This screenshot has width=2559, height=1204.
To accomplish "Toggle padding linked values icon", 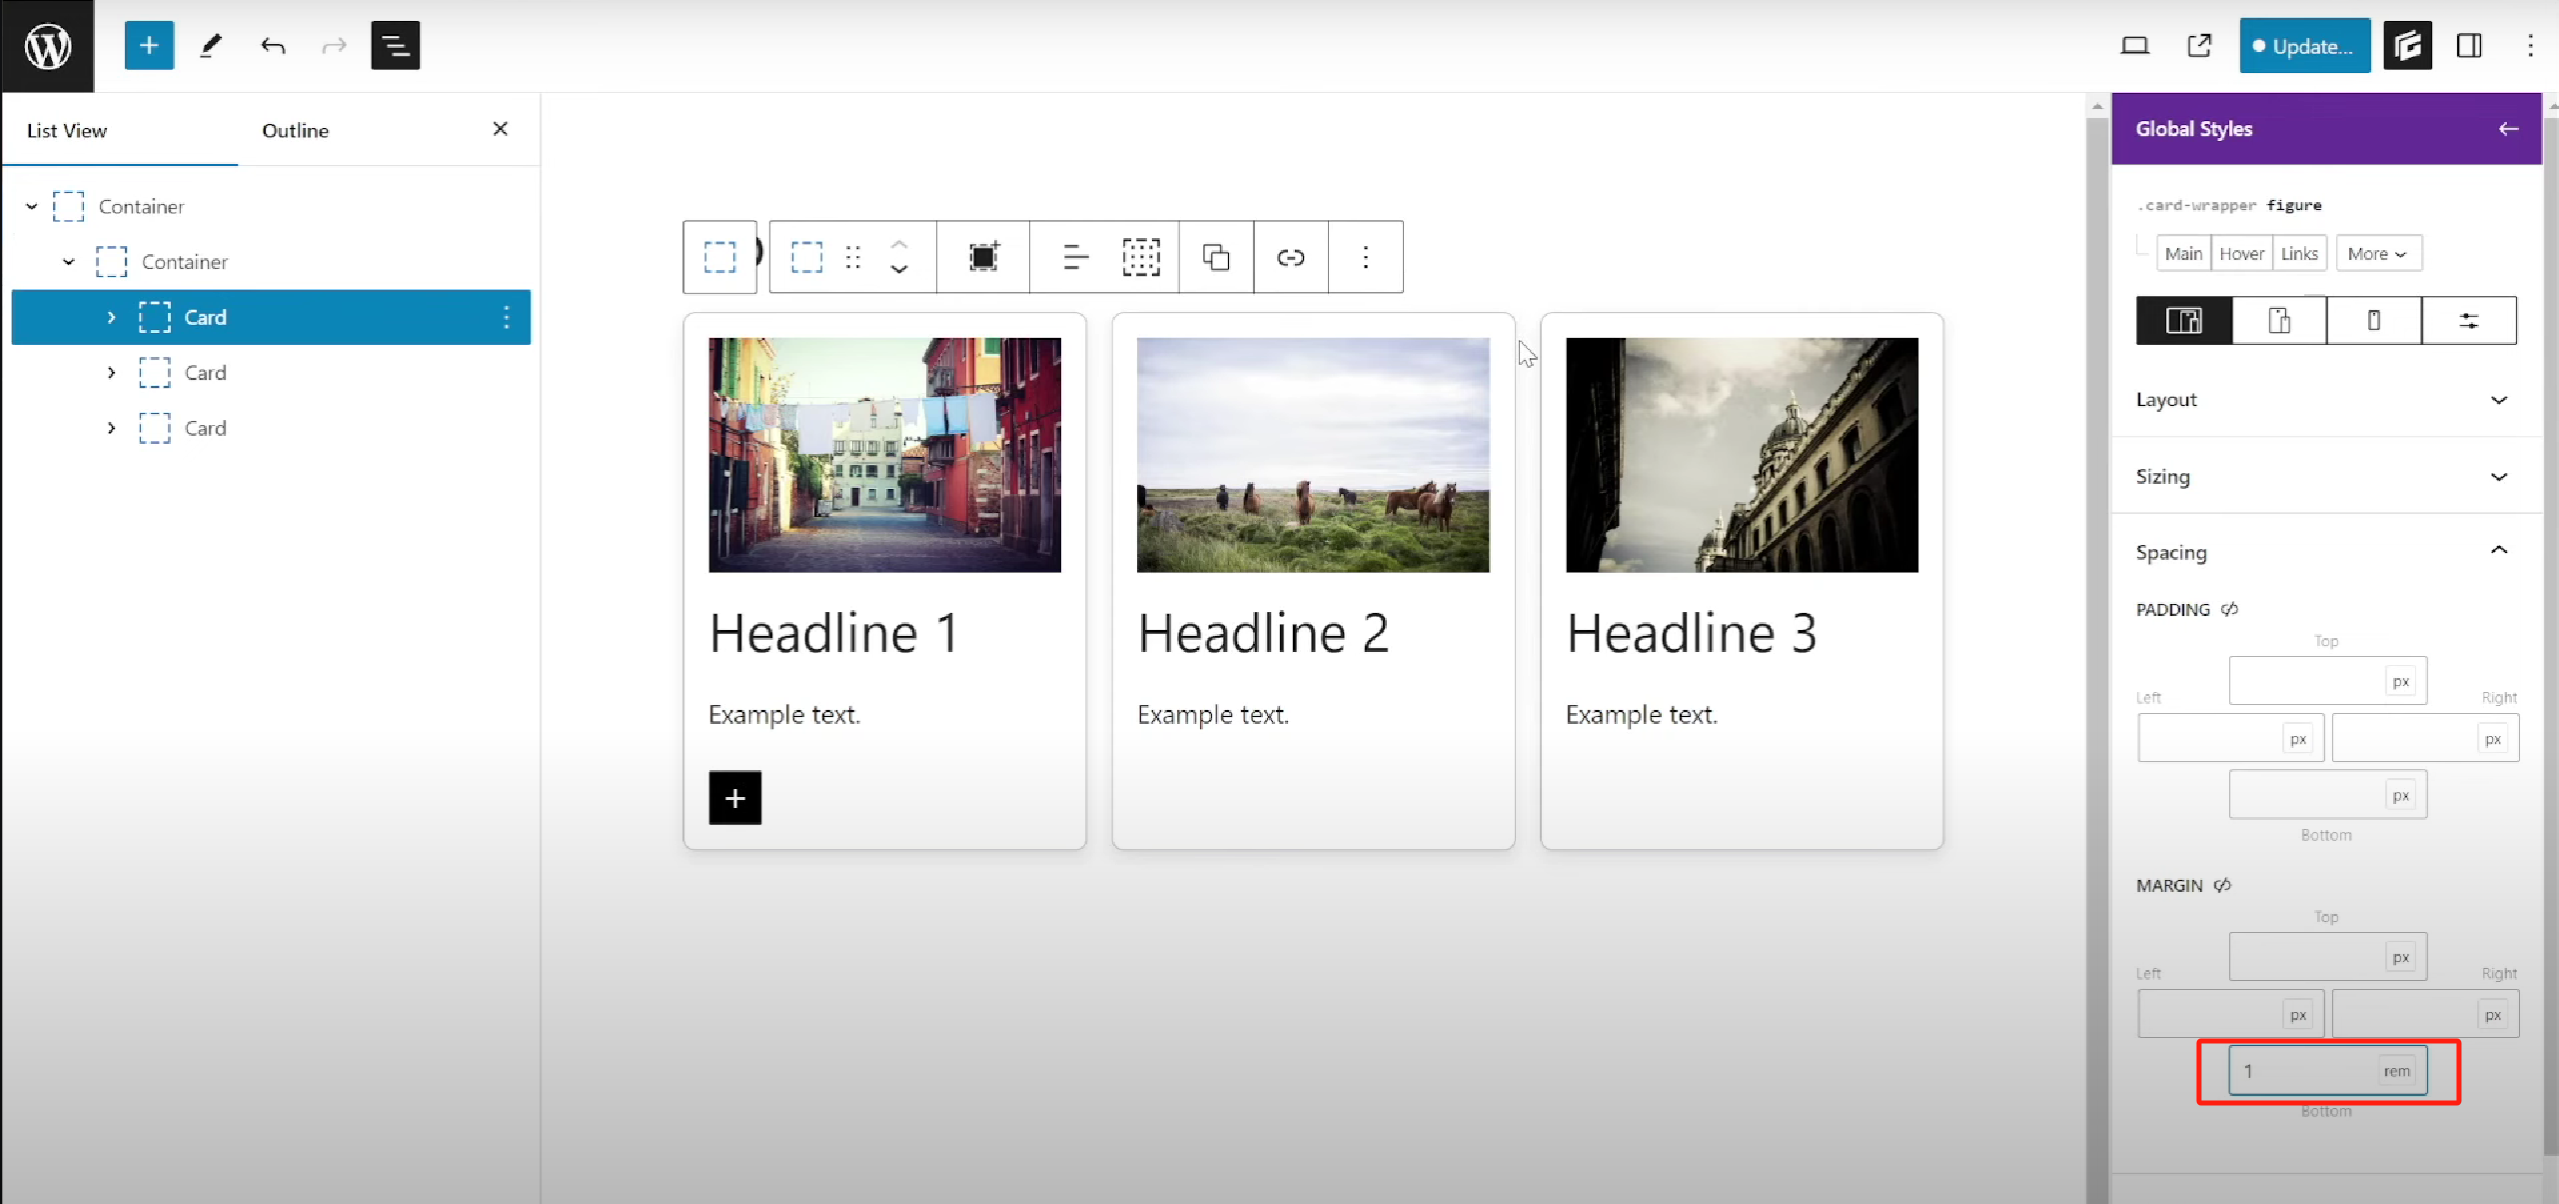I will click(2229, 609).
